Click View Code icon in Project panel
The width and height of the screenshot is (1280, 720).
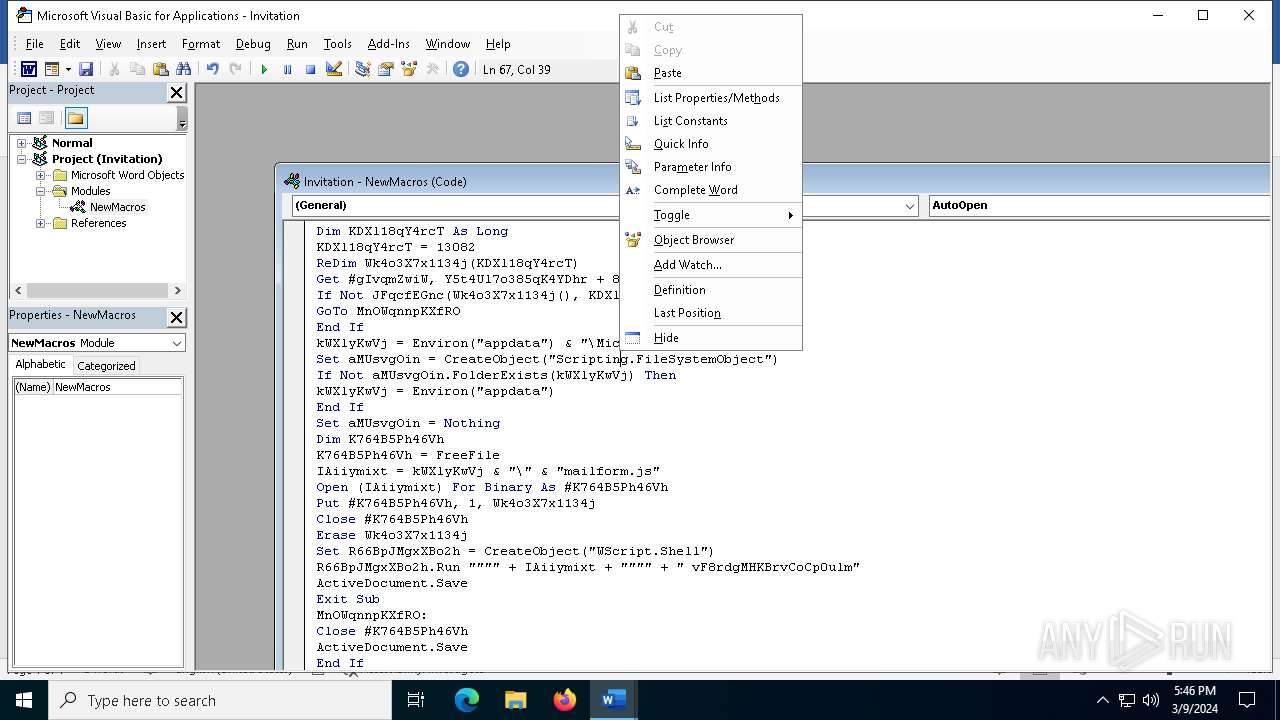[x=24, y=118]
